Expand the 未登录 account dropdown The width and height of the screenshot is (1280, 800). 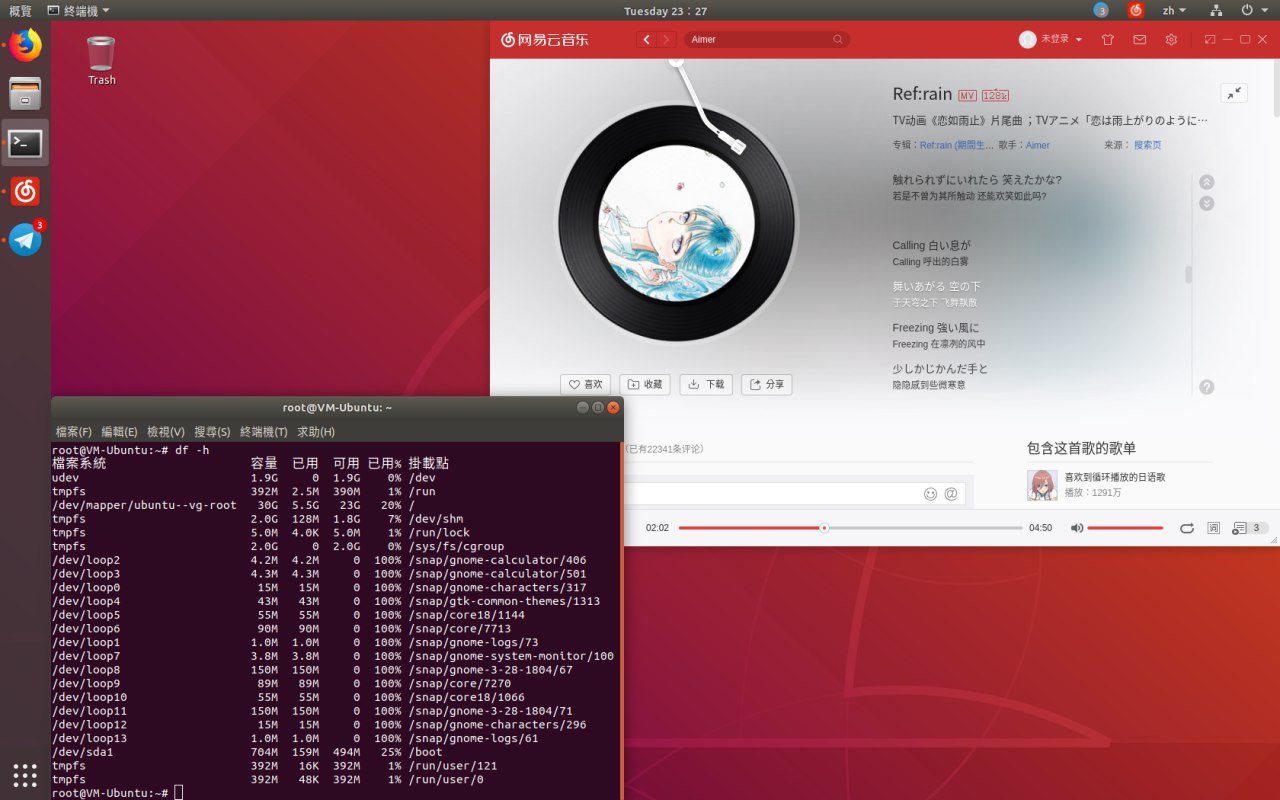point(1062,40)
